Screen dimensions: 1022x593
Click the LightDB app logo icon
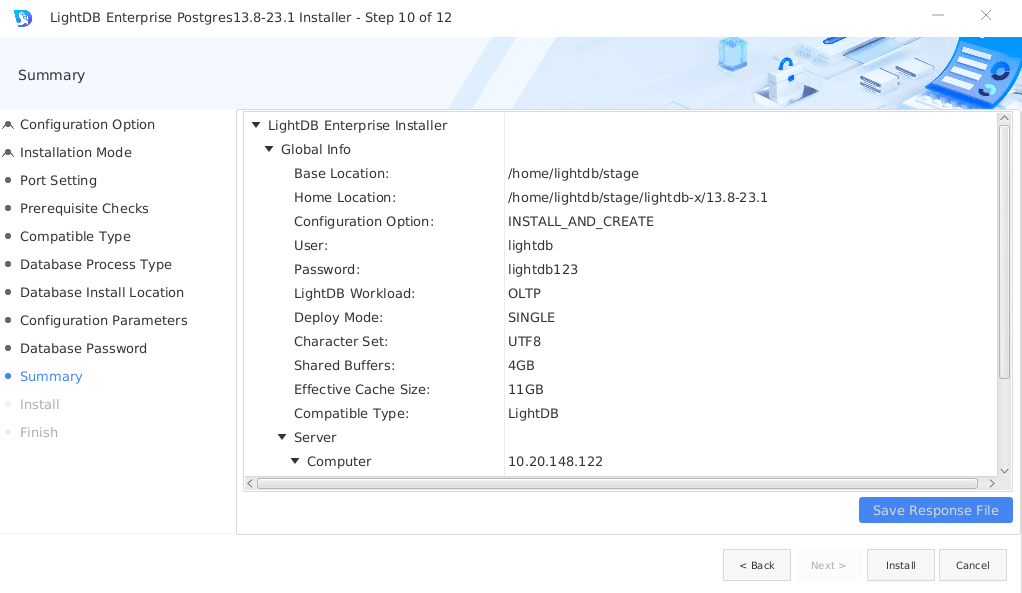pos(23,18)
